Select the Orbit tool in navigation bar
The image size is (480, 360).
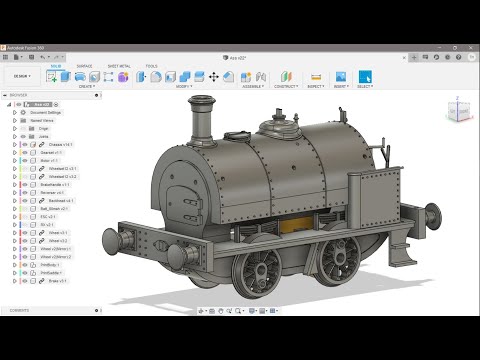tap(201, 311)
